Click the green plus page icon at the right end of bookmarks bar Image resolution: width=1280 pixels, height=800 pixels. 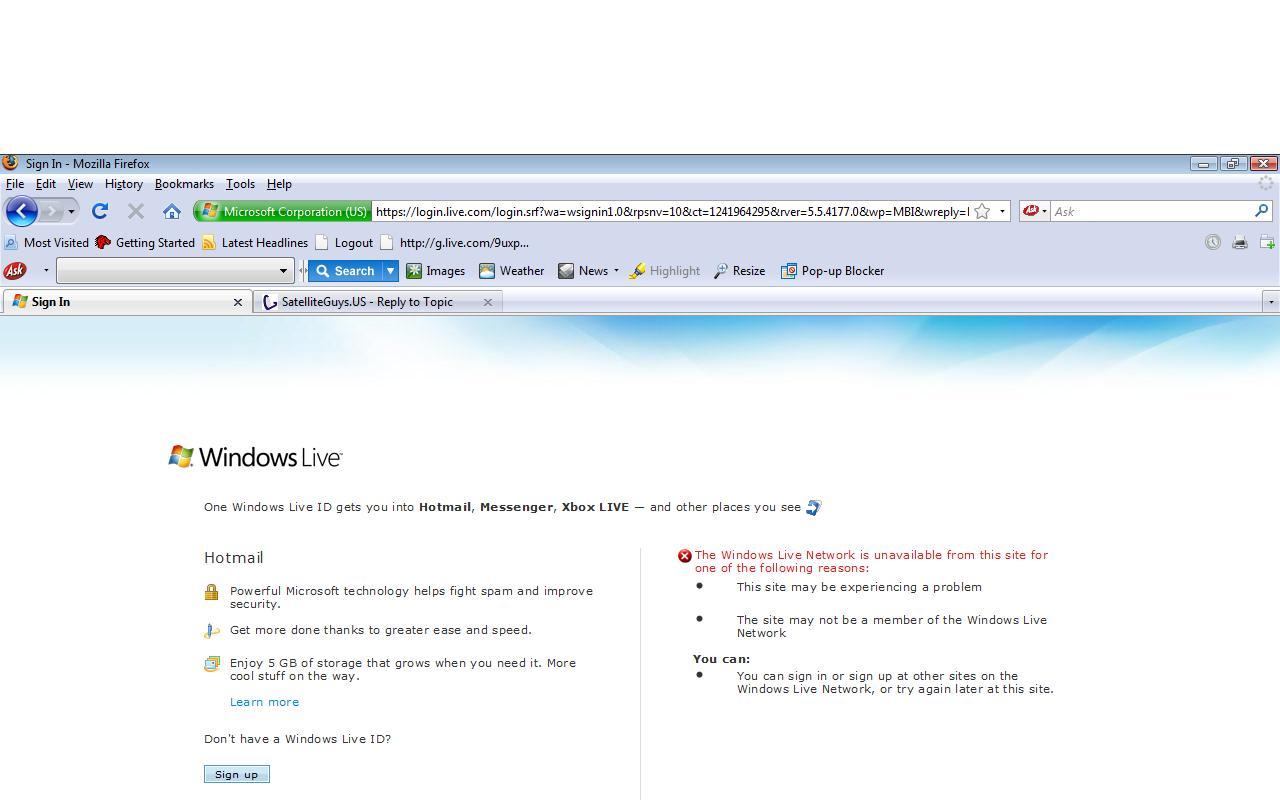tap(1267, 242)
